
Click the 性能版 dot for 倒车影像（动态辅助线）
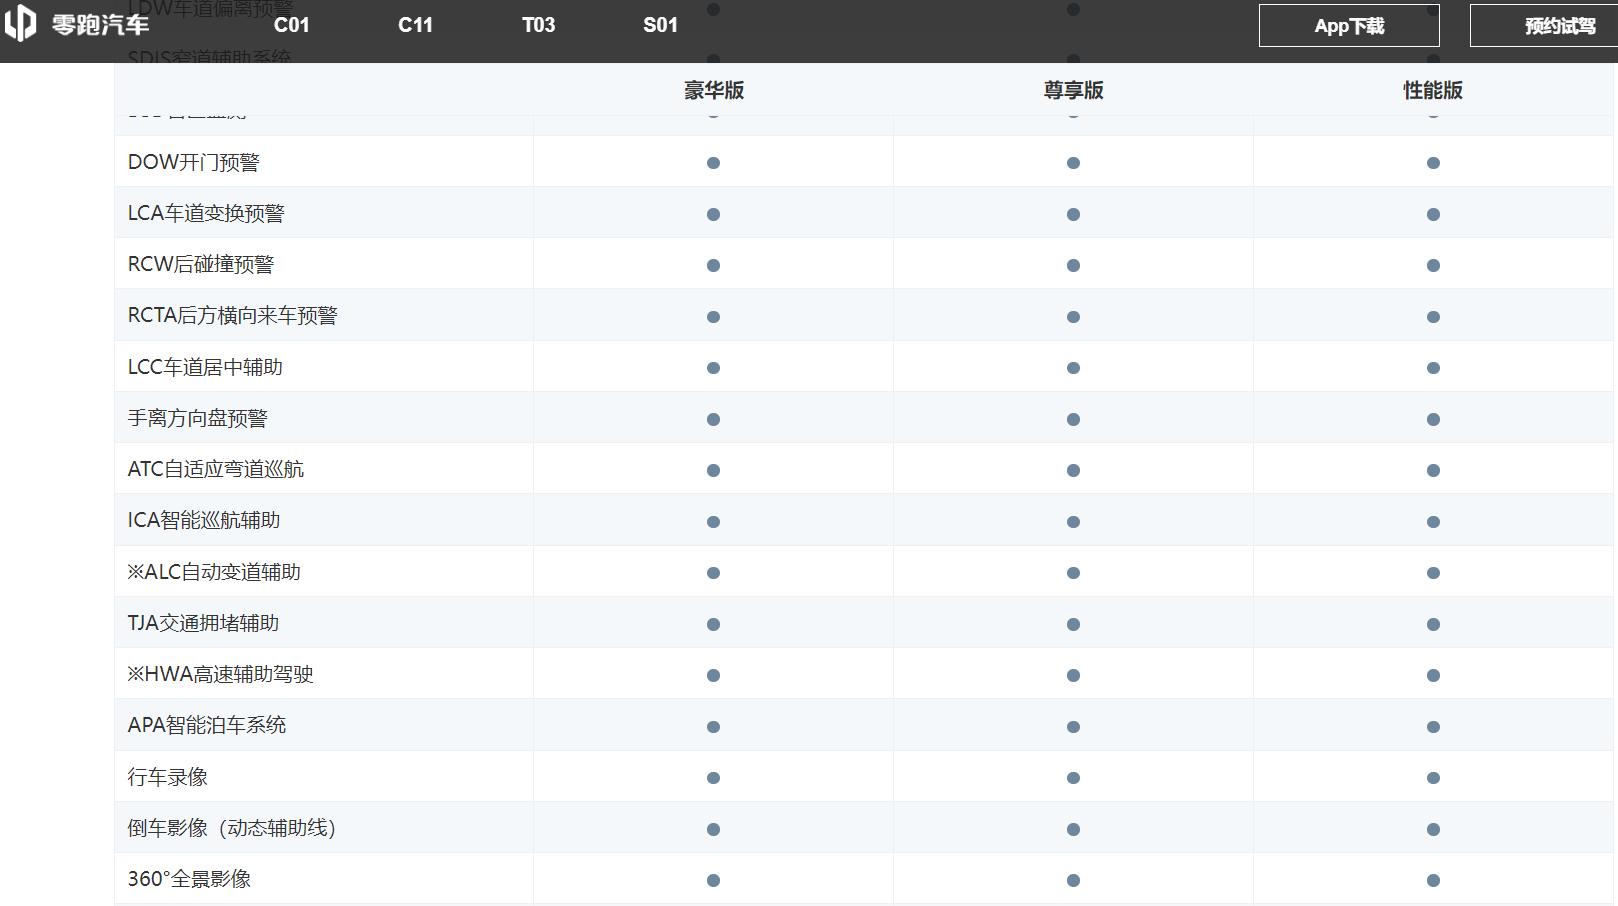[x=1433, y=829]
